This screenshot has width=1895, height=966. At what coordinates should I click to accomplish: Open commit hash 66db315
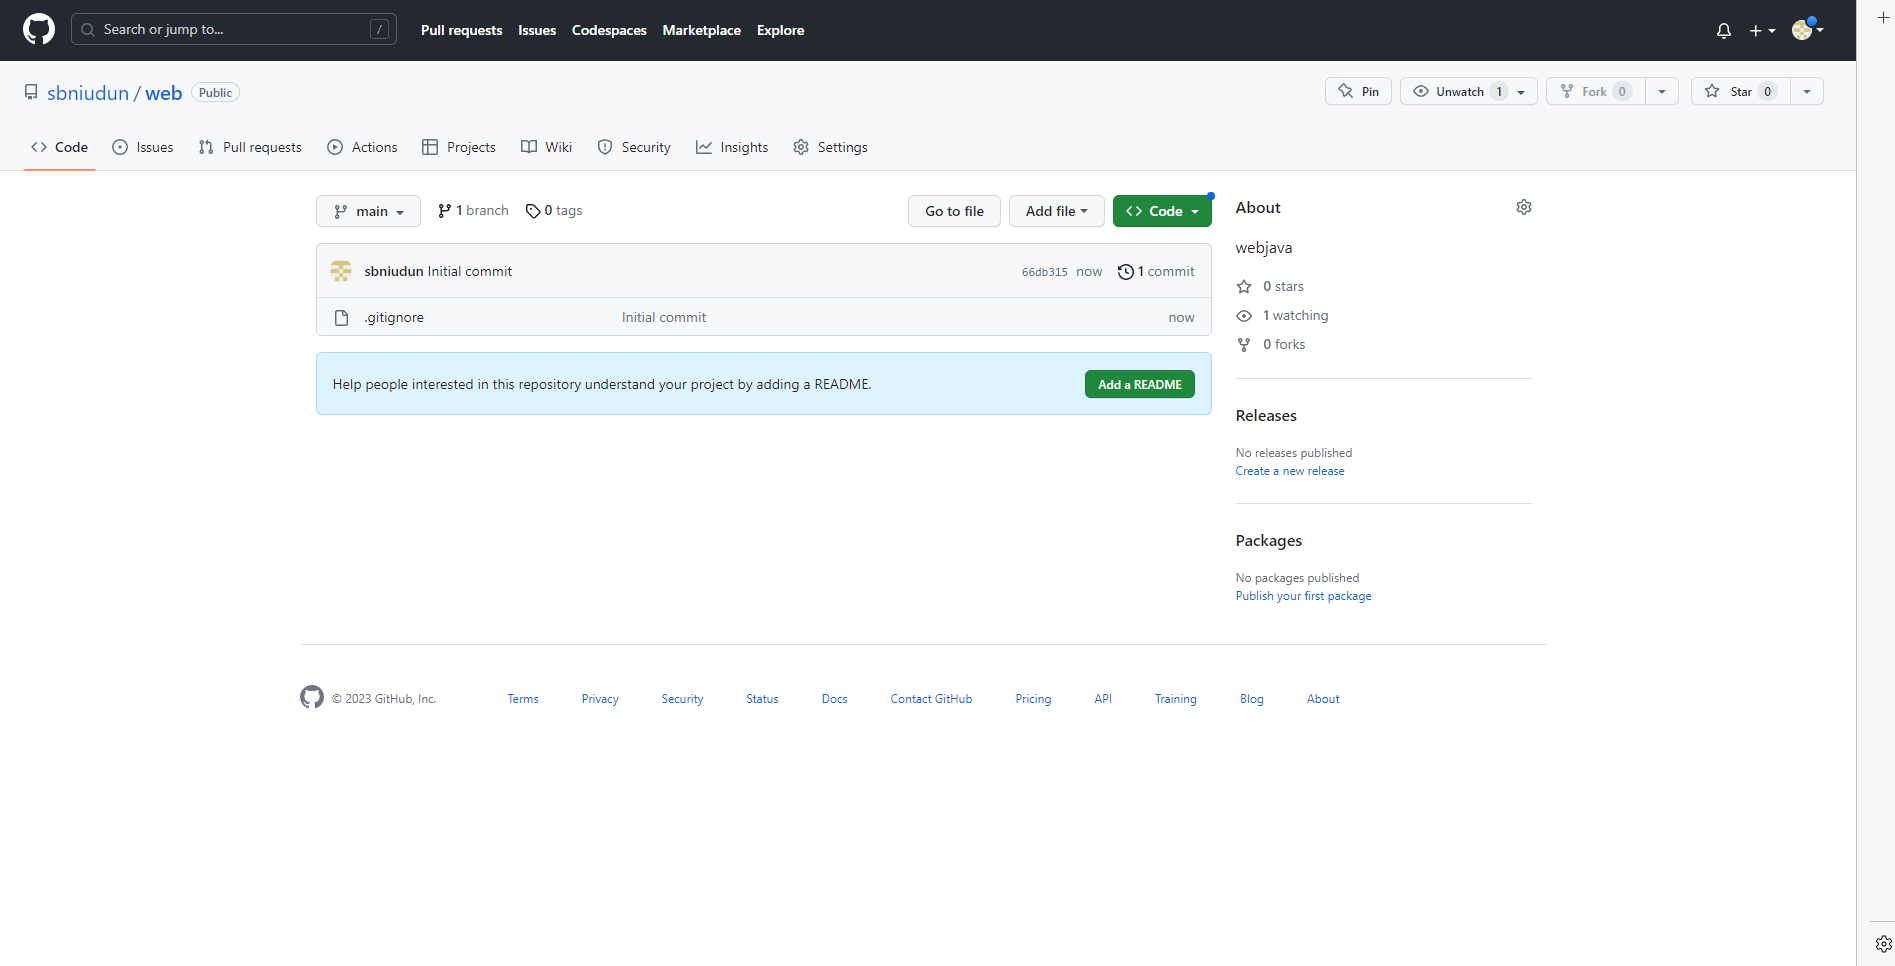(1045, 272)
